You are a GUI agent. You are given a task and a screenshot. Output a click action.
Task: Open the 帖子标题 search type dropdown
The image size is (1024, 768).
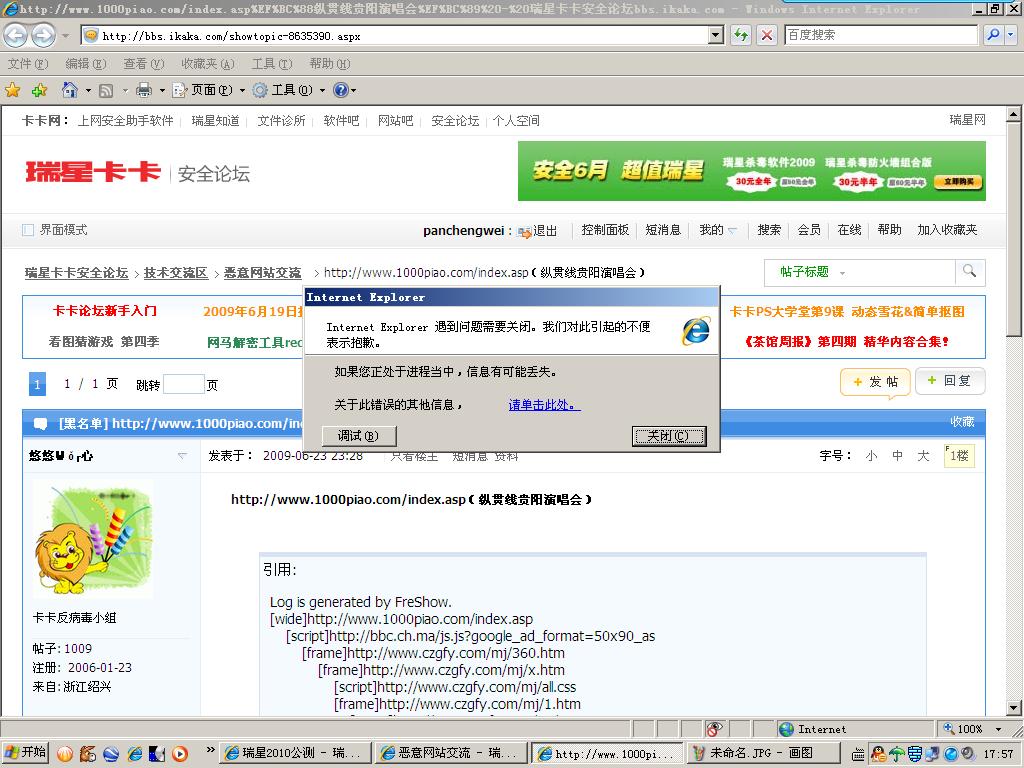coord(842,273)
